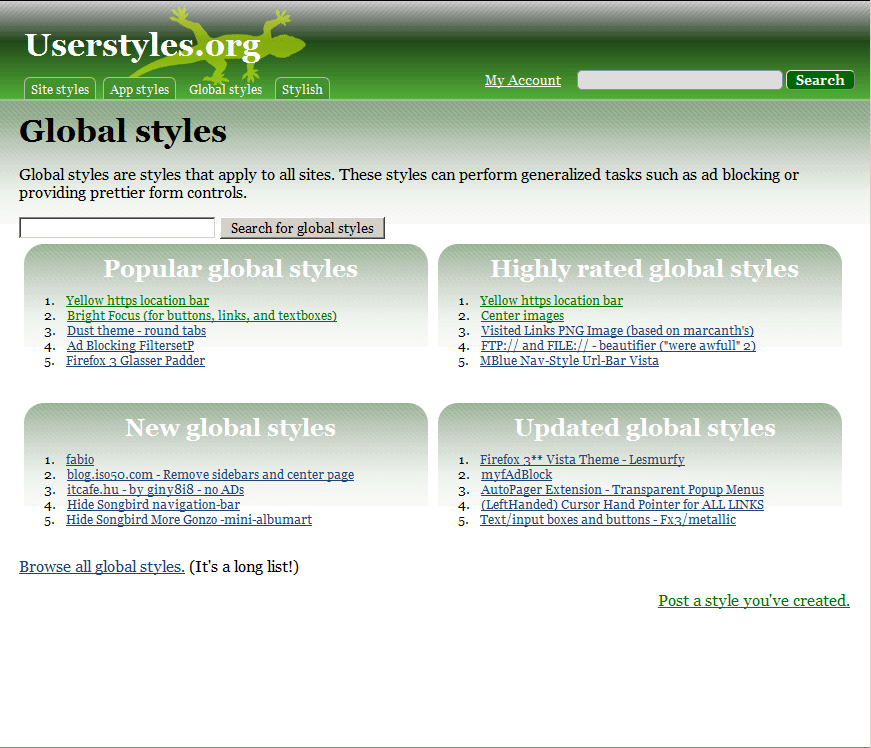The height and width of the screenshot is (748, 871).
Task: Open MBlue Nav-Style Url-Bar Vista
Action: pos(569,360)
